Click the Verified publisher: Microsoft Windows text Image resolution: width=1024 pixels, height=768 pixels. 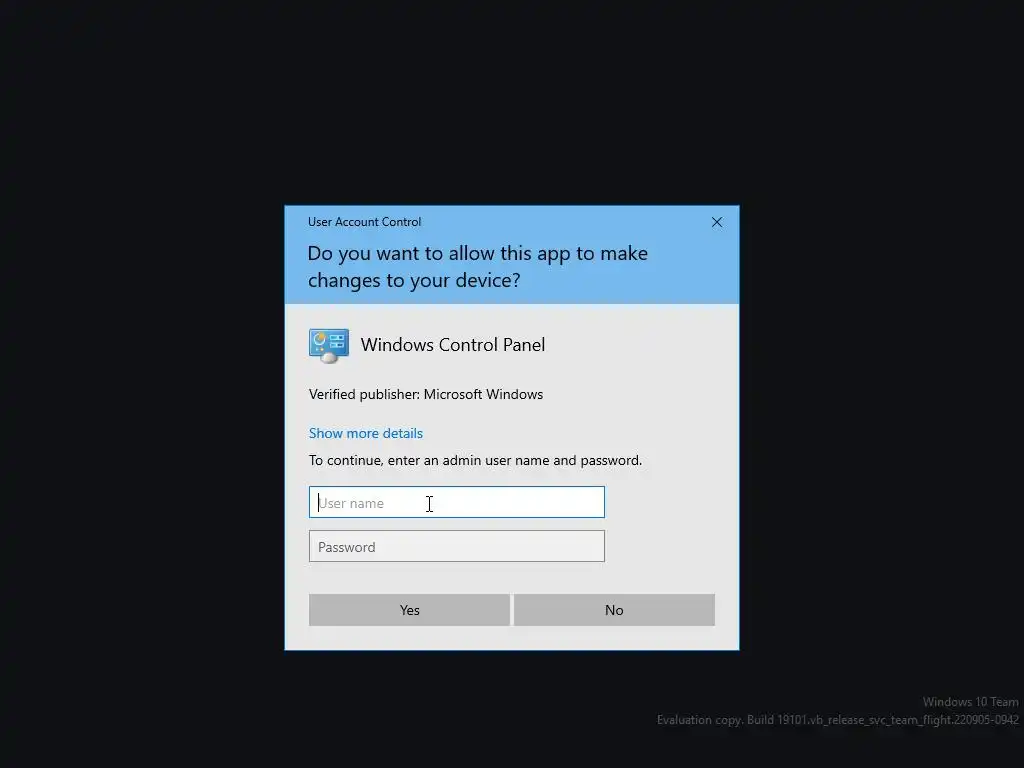(x=426, y=394)
